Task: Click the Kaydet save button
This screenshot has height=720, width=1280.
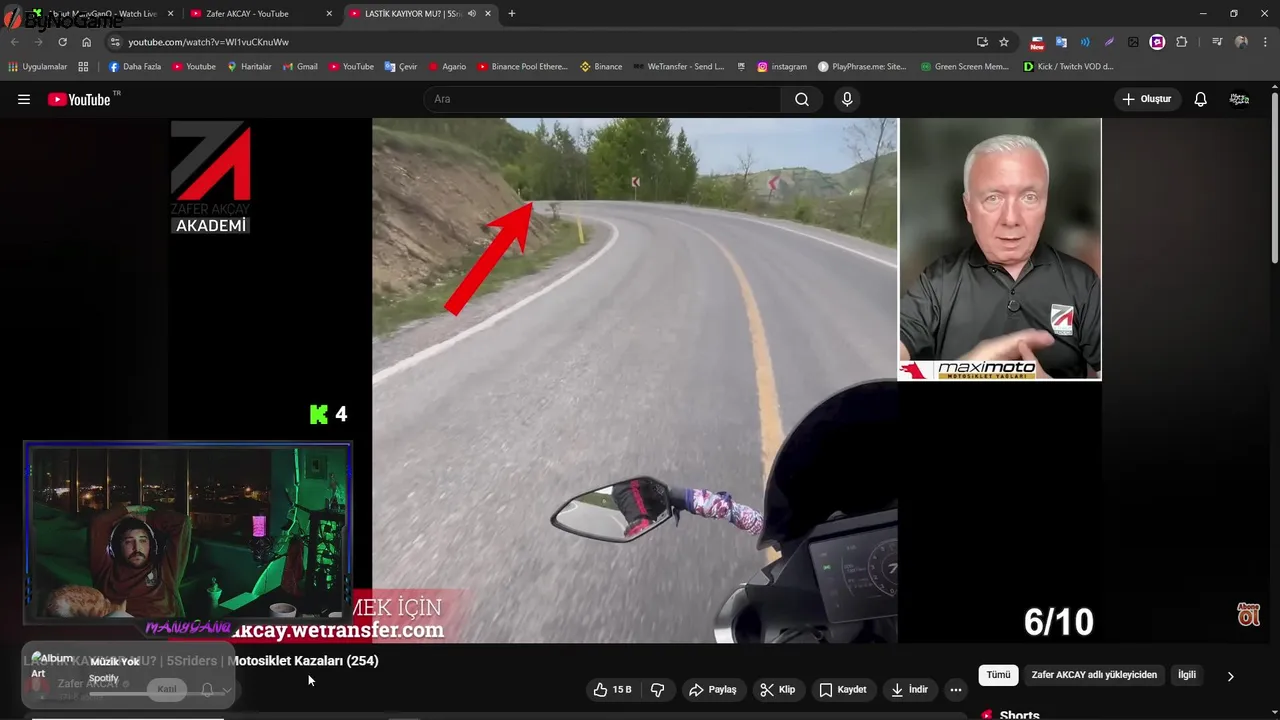Action: click(x=843, y=690)
